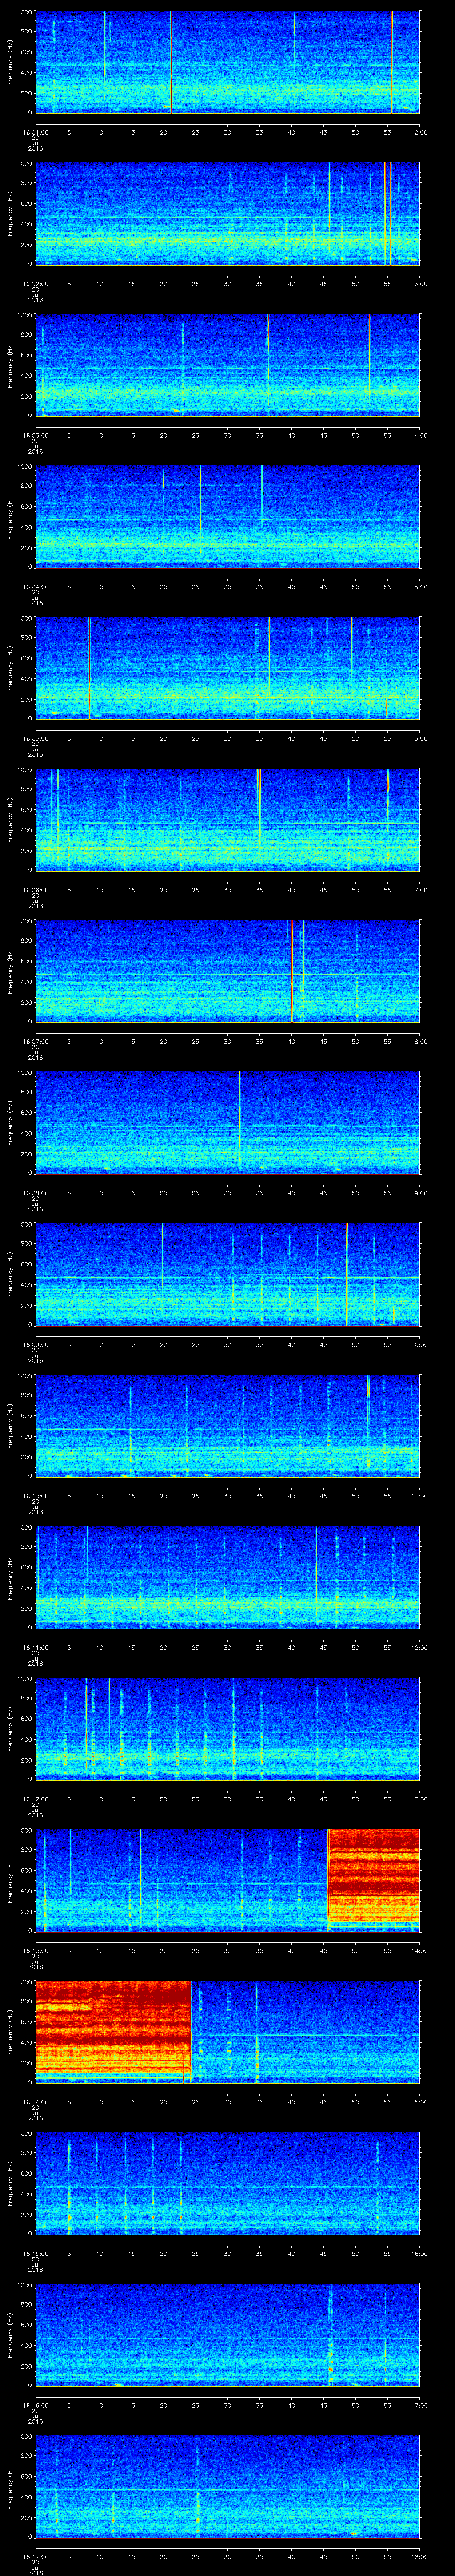Click the spectrogram panel starting at 16:01:00
The image size is (455, 2576).
227,62
